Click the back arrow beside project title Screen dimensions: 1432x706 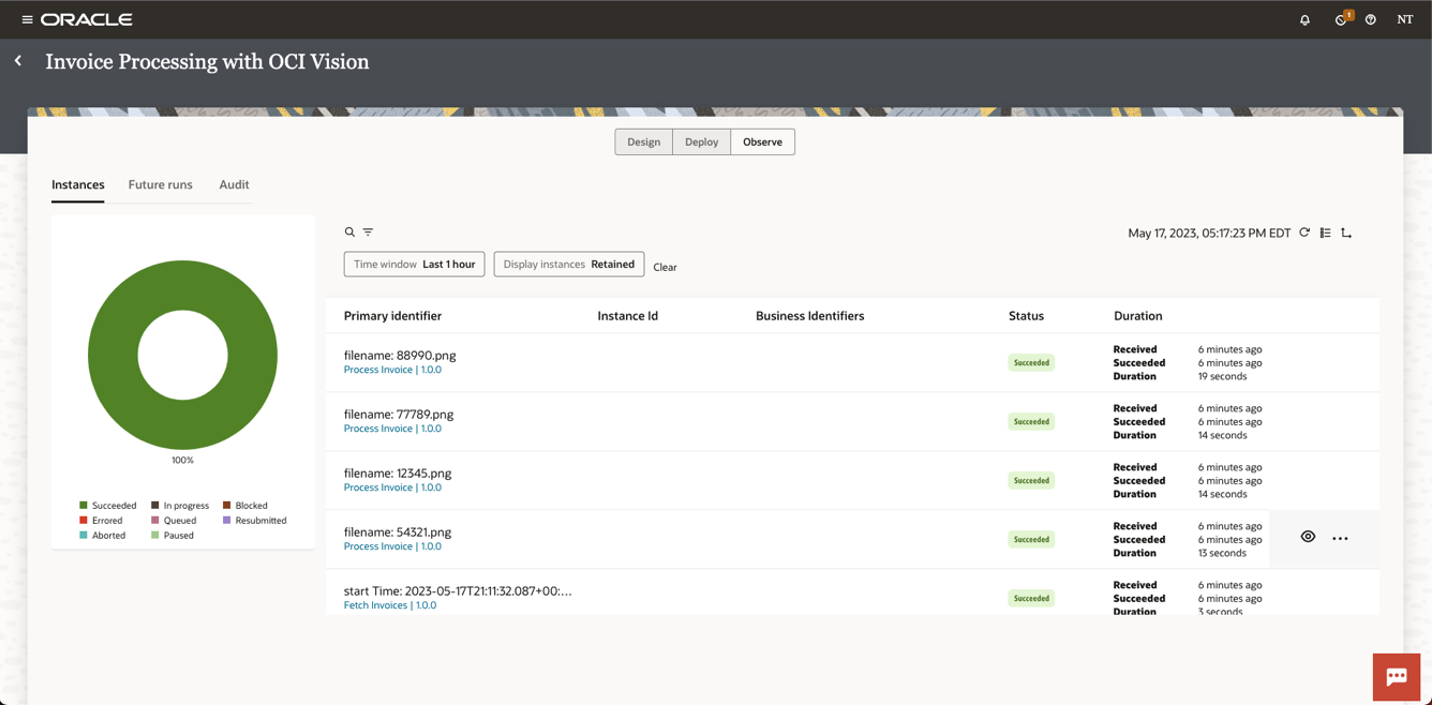point(18,61)
